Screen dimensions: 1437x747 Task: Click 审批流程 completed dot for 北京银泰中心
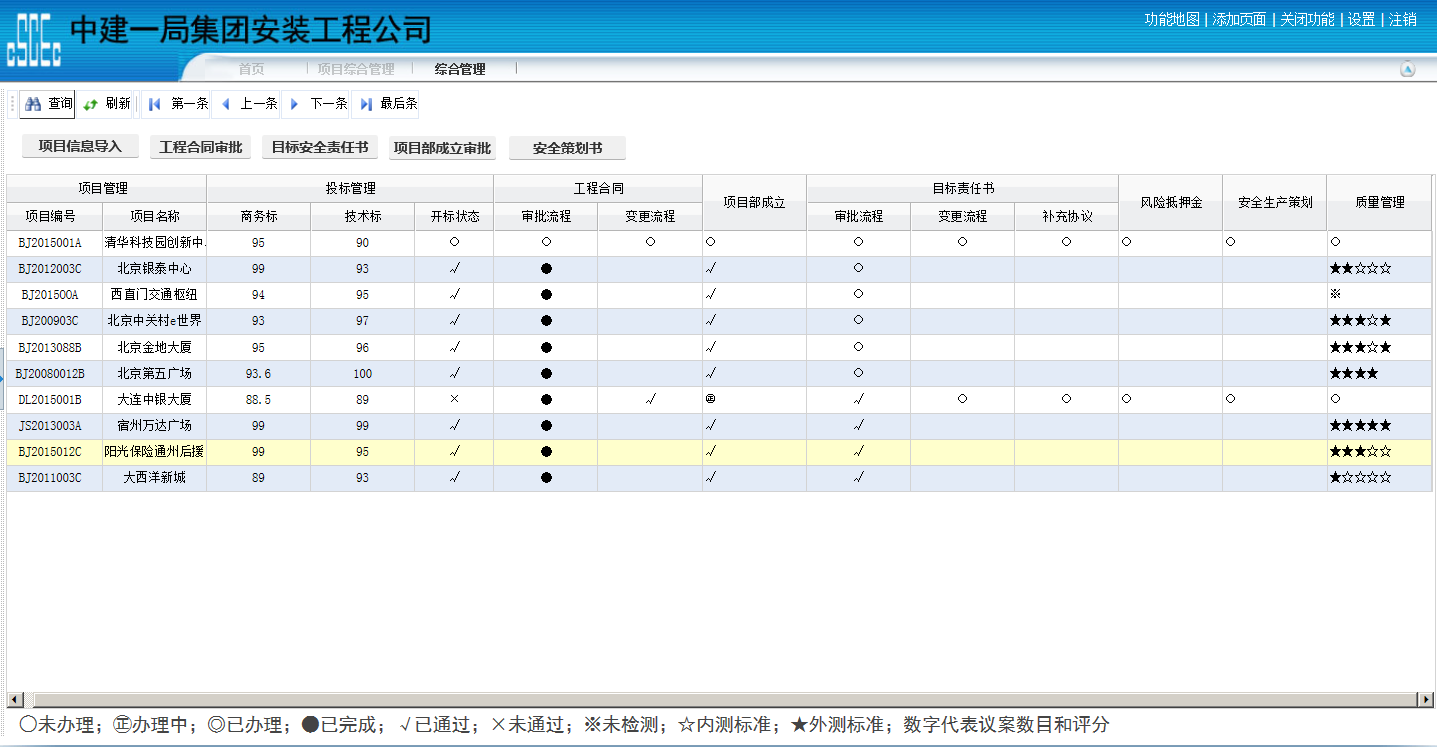546,269
